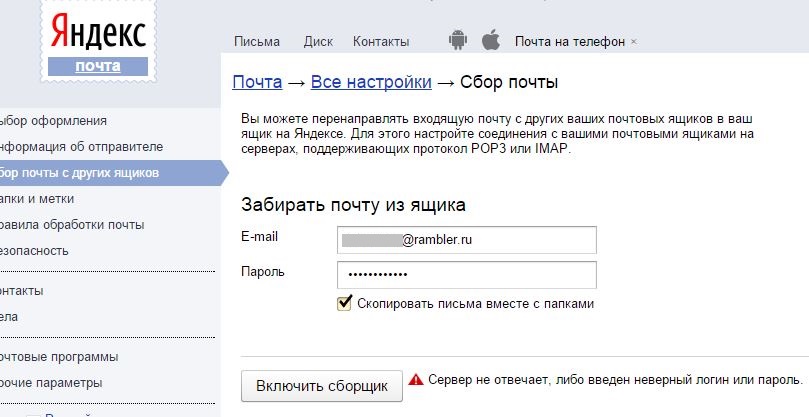
Task: Click the Android robot icon
Action: coord(458,40)
